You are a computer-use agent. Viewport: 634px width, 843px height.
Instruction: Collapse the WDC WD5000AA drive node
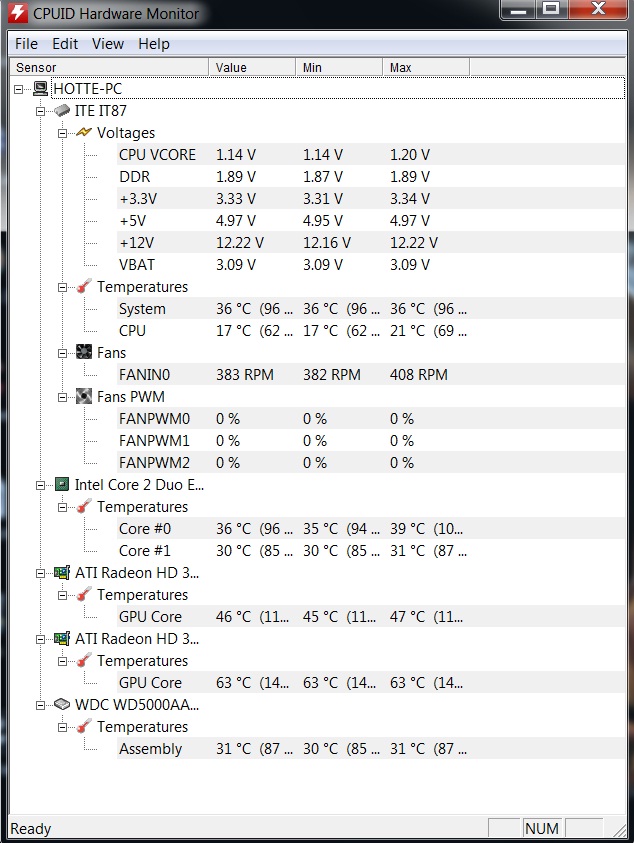tap(40, 705)
